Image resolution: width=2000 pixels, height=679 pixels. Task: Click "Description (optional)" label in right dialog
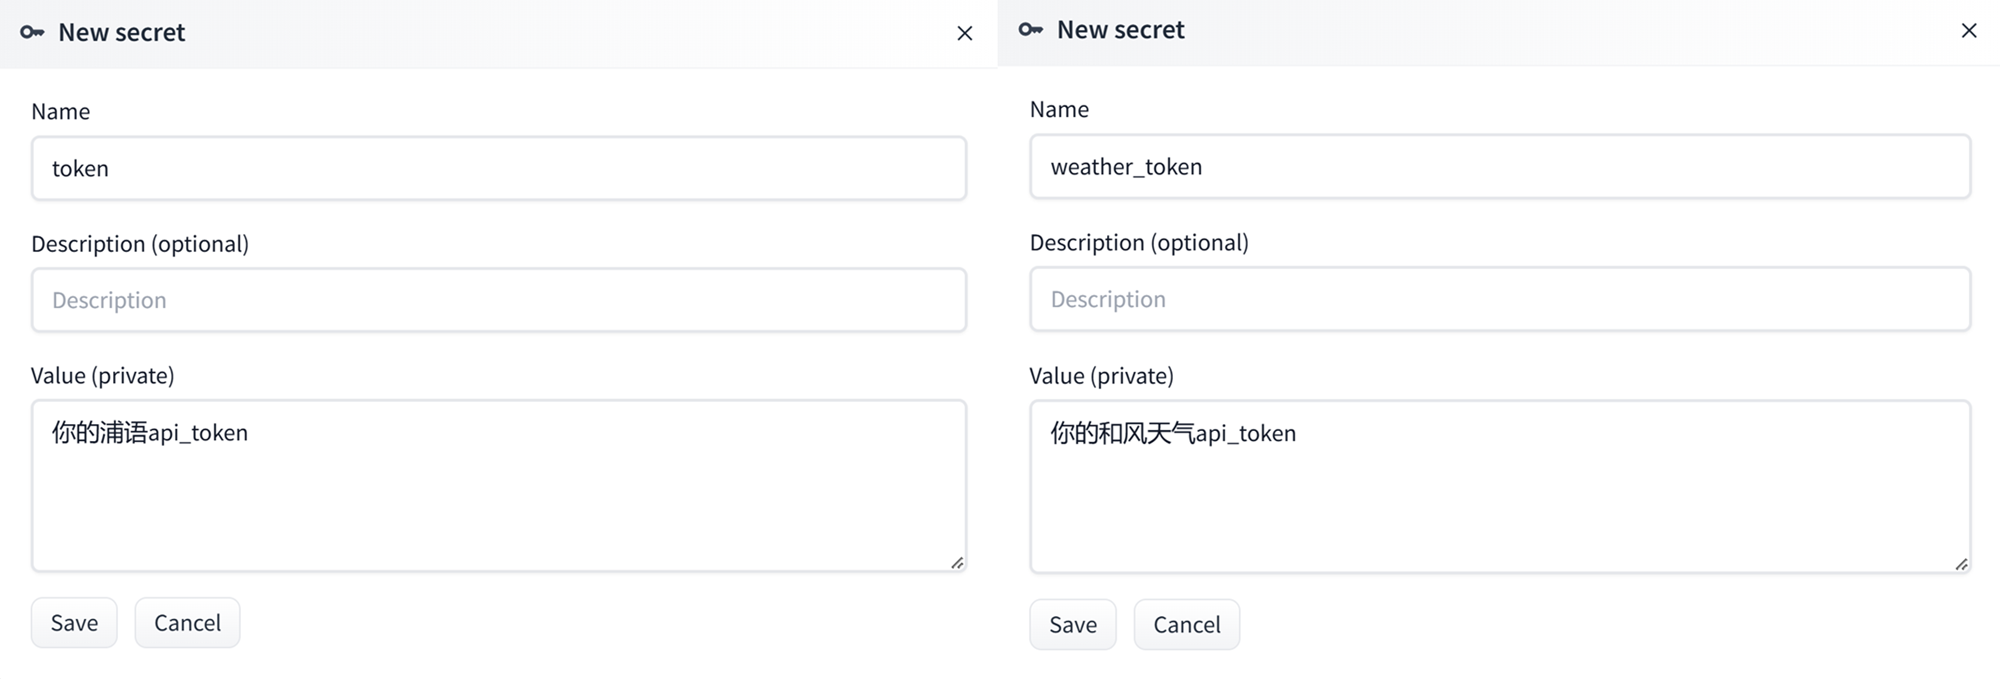(x=1139, y=242)
